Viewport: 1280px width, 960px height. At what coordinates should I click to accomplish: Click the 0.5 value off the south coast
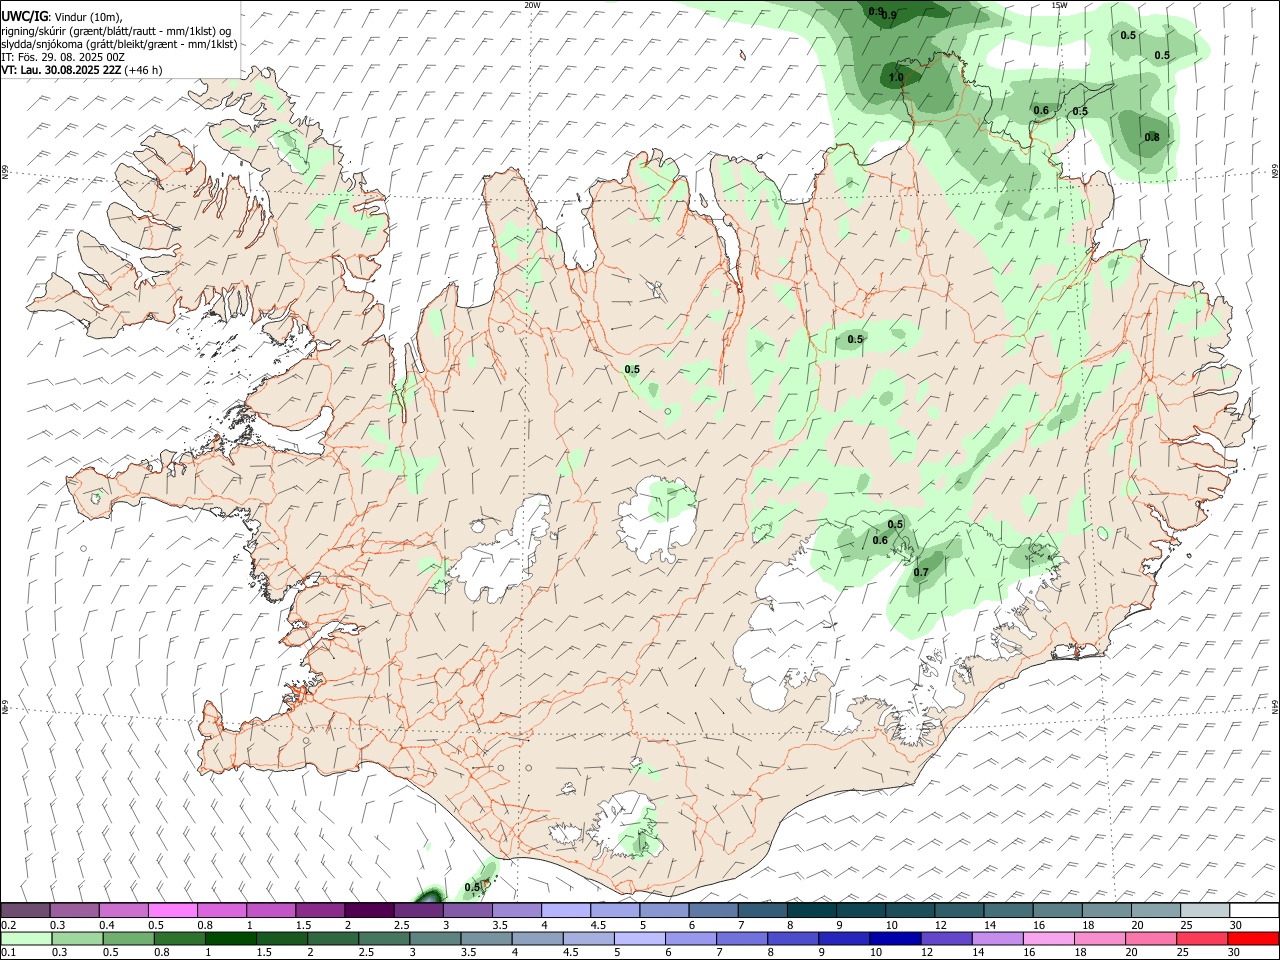click(x=473, y=887)
